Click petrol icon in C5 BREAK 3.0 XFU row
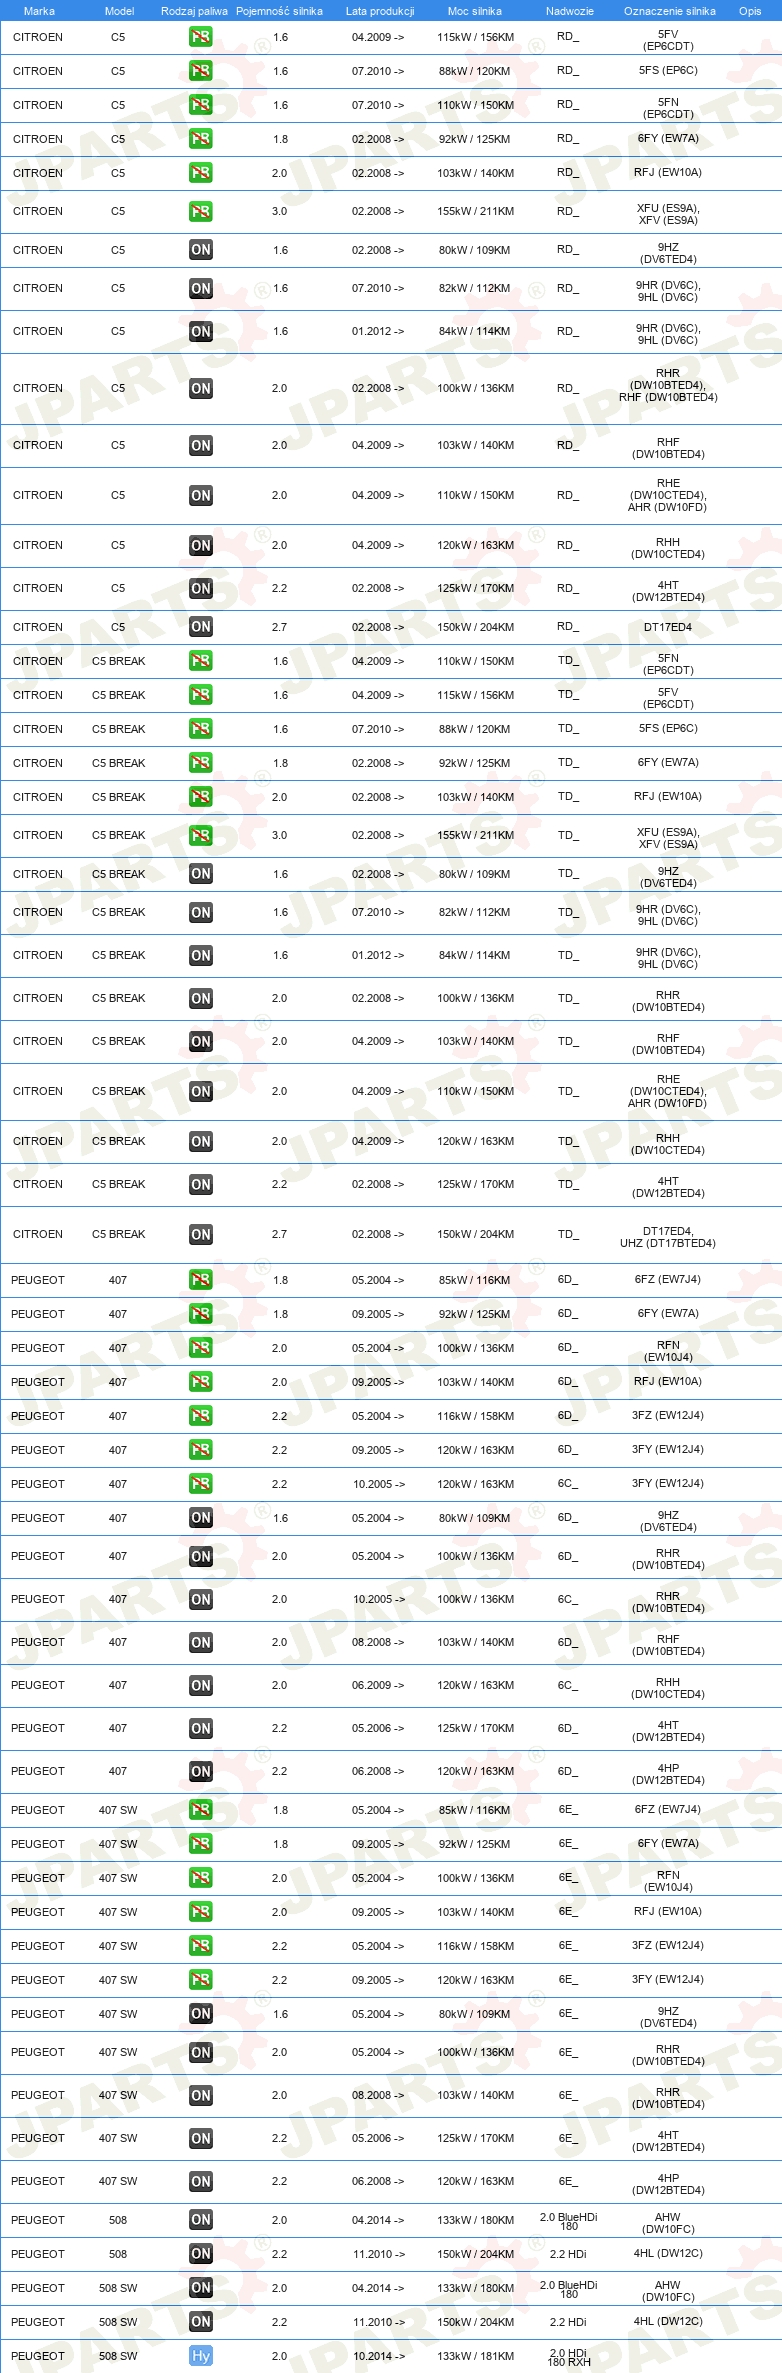Image resolution: width=782 pixels, height=2373 pixels. coord(201,835)
